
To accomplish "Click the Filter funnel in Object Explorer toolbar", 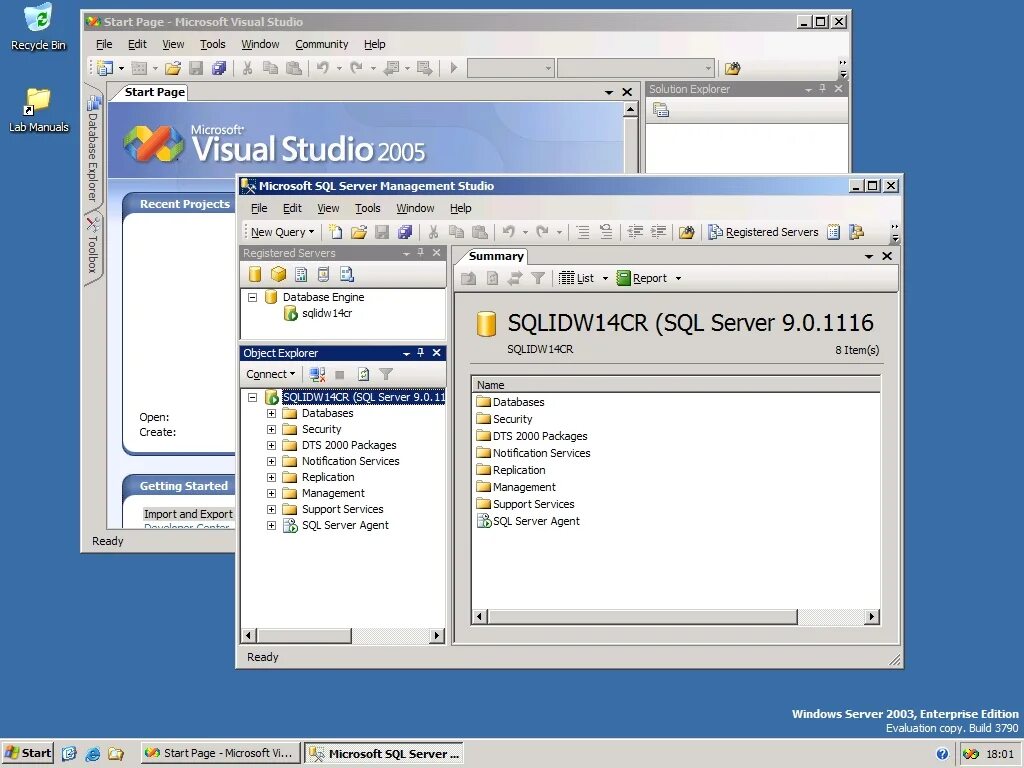I will [386, 374].
